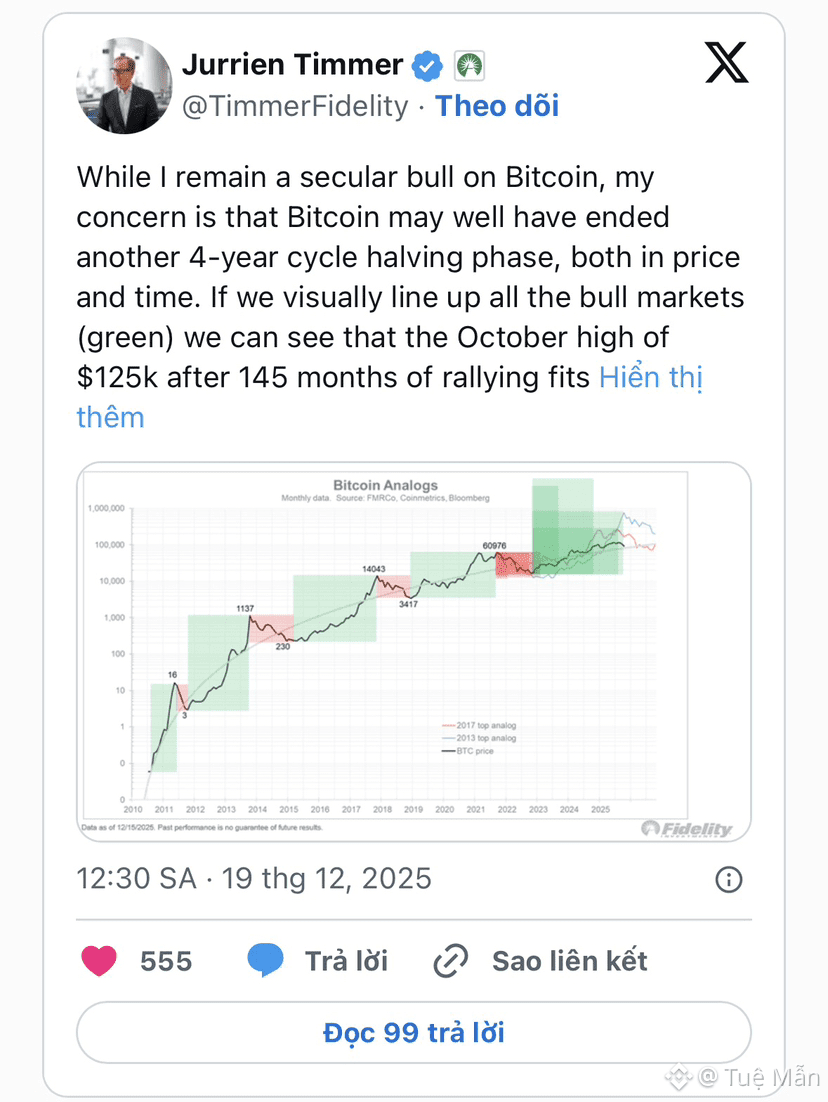This screenshot has height=1102, width=828.
Task: Click the watermark logo near Tuệ Mẫn
Action: point(680,1076)
